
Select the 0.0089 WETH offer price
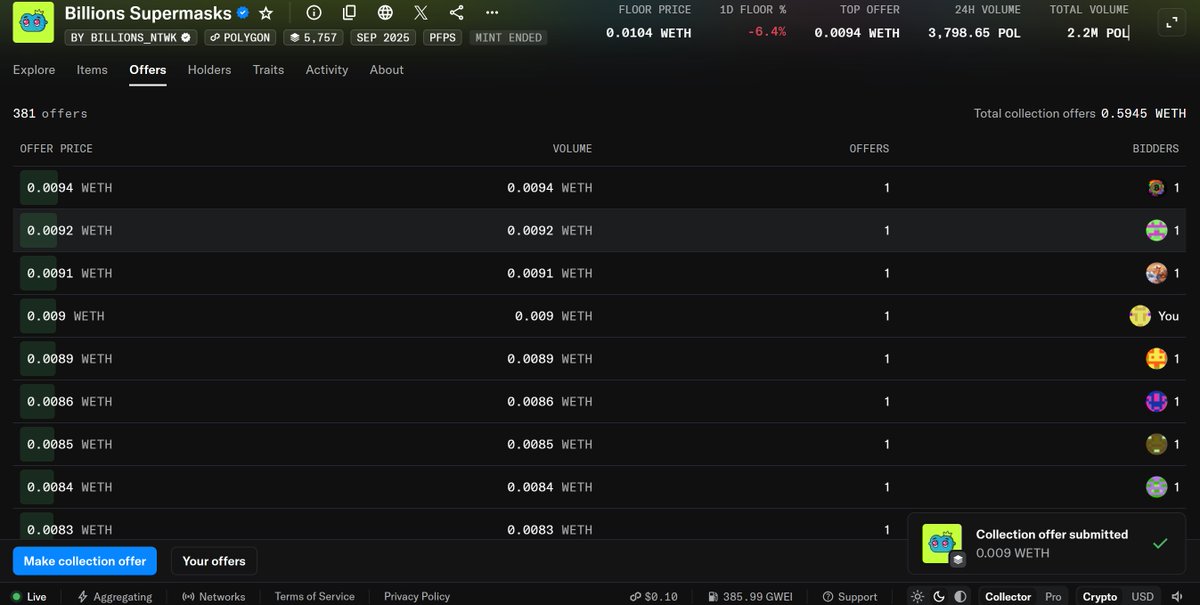(x=69, y=359)
